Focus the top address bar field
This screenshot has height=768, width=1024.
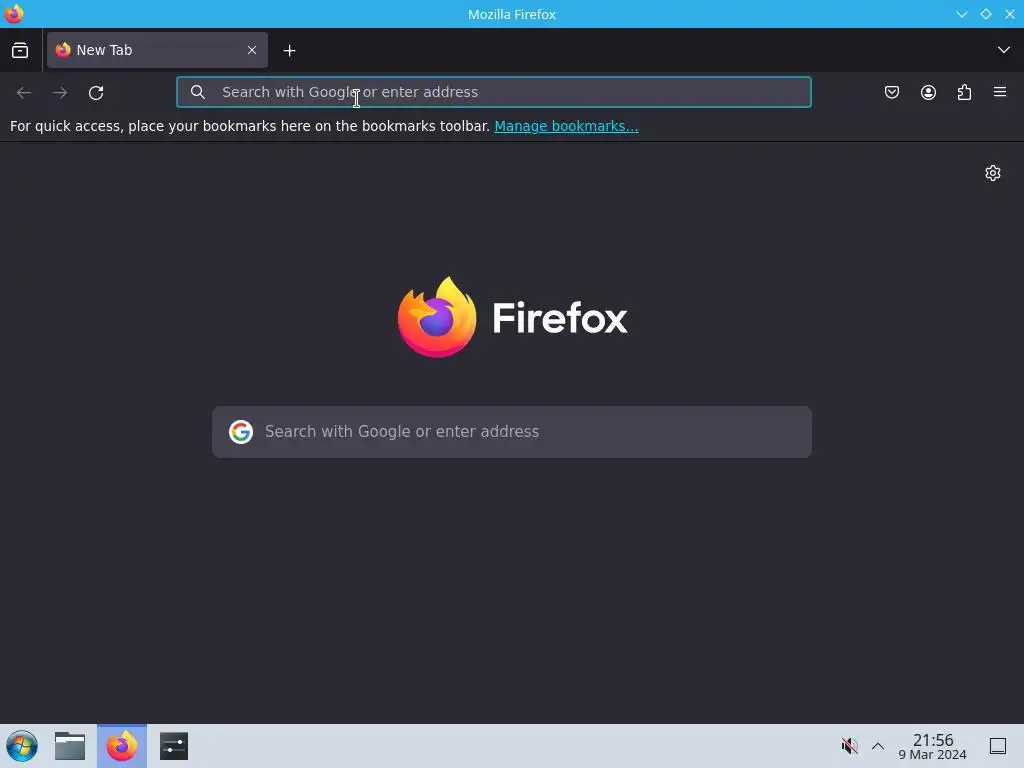(x=494, y=92)
